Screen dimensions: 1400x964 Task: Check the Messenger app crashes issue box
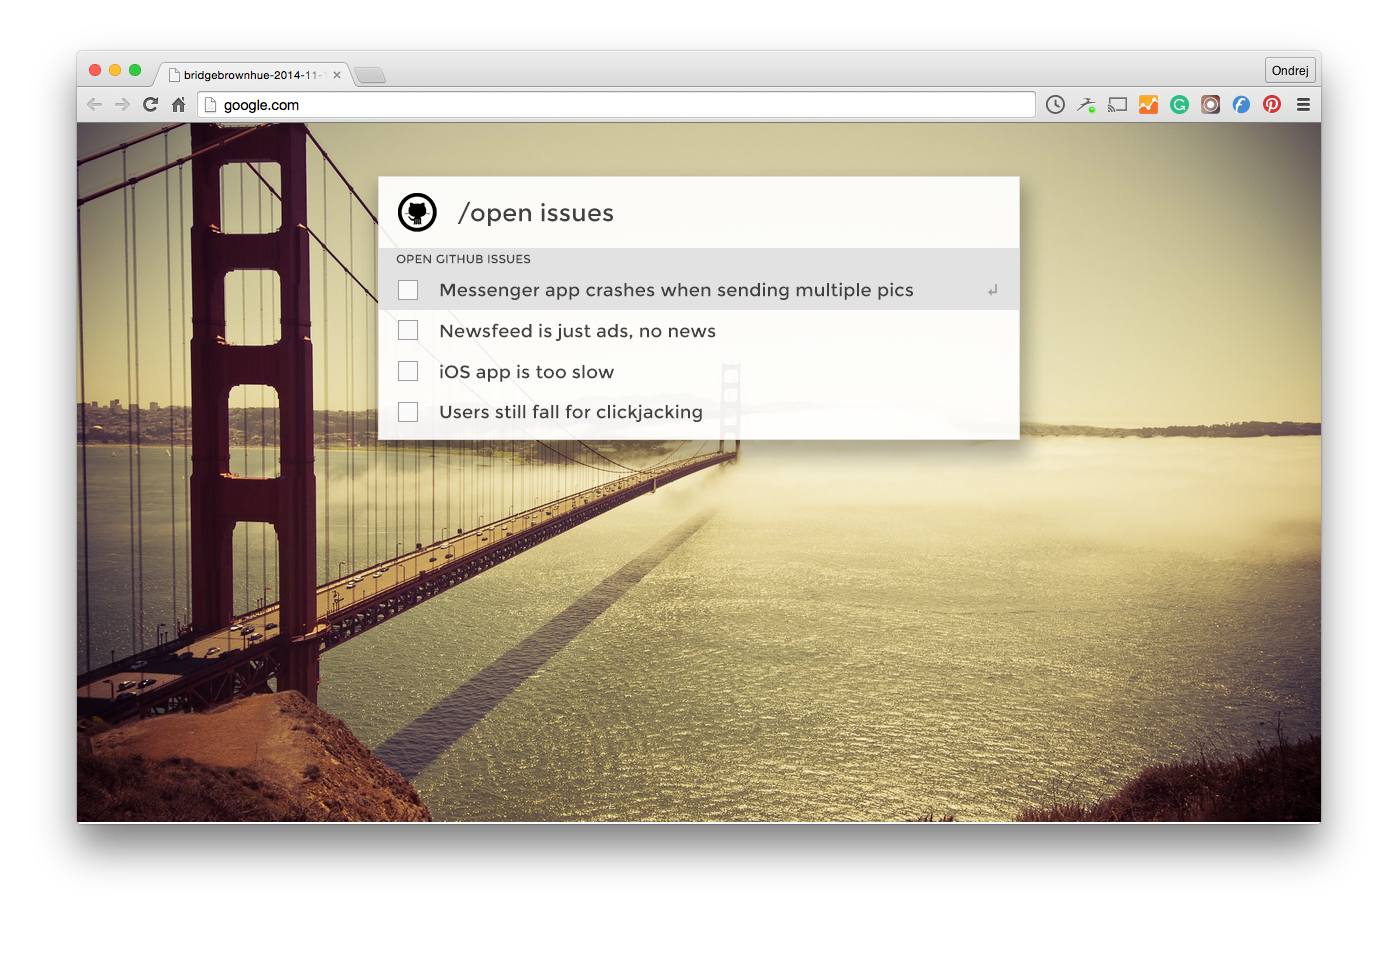pos(408,290)
